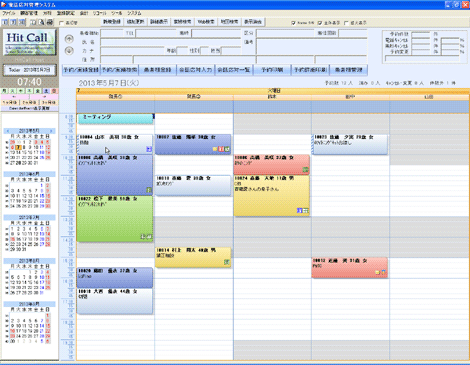Click yellow note icon on appointment 10012

[378, 272]
